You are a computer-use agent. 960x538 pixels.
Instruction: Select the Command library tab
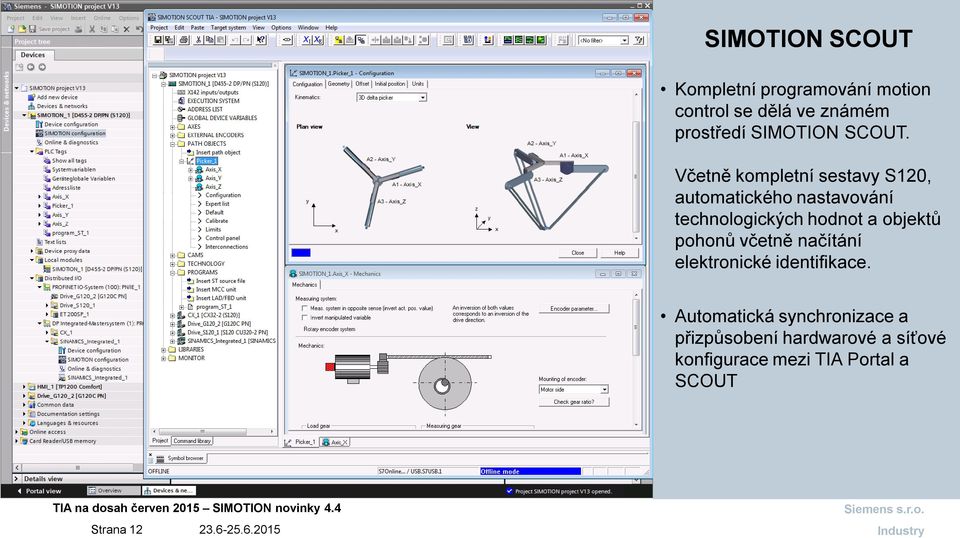(x=192, y=441)
